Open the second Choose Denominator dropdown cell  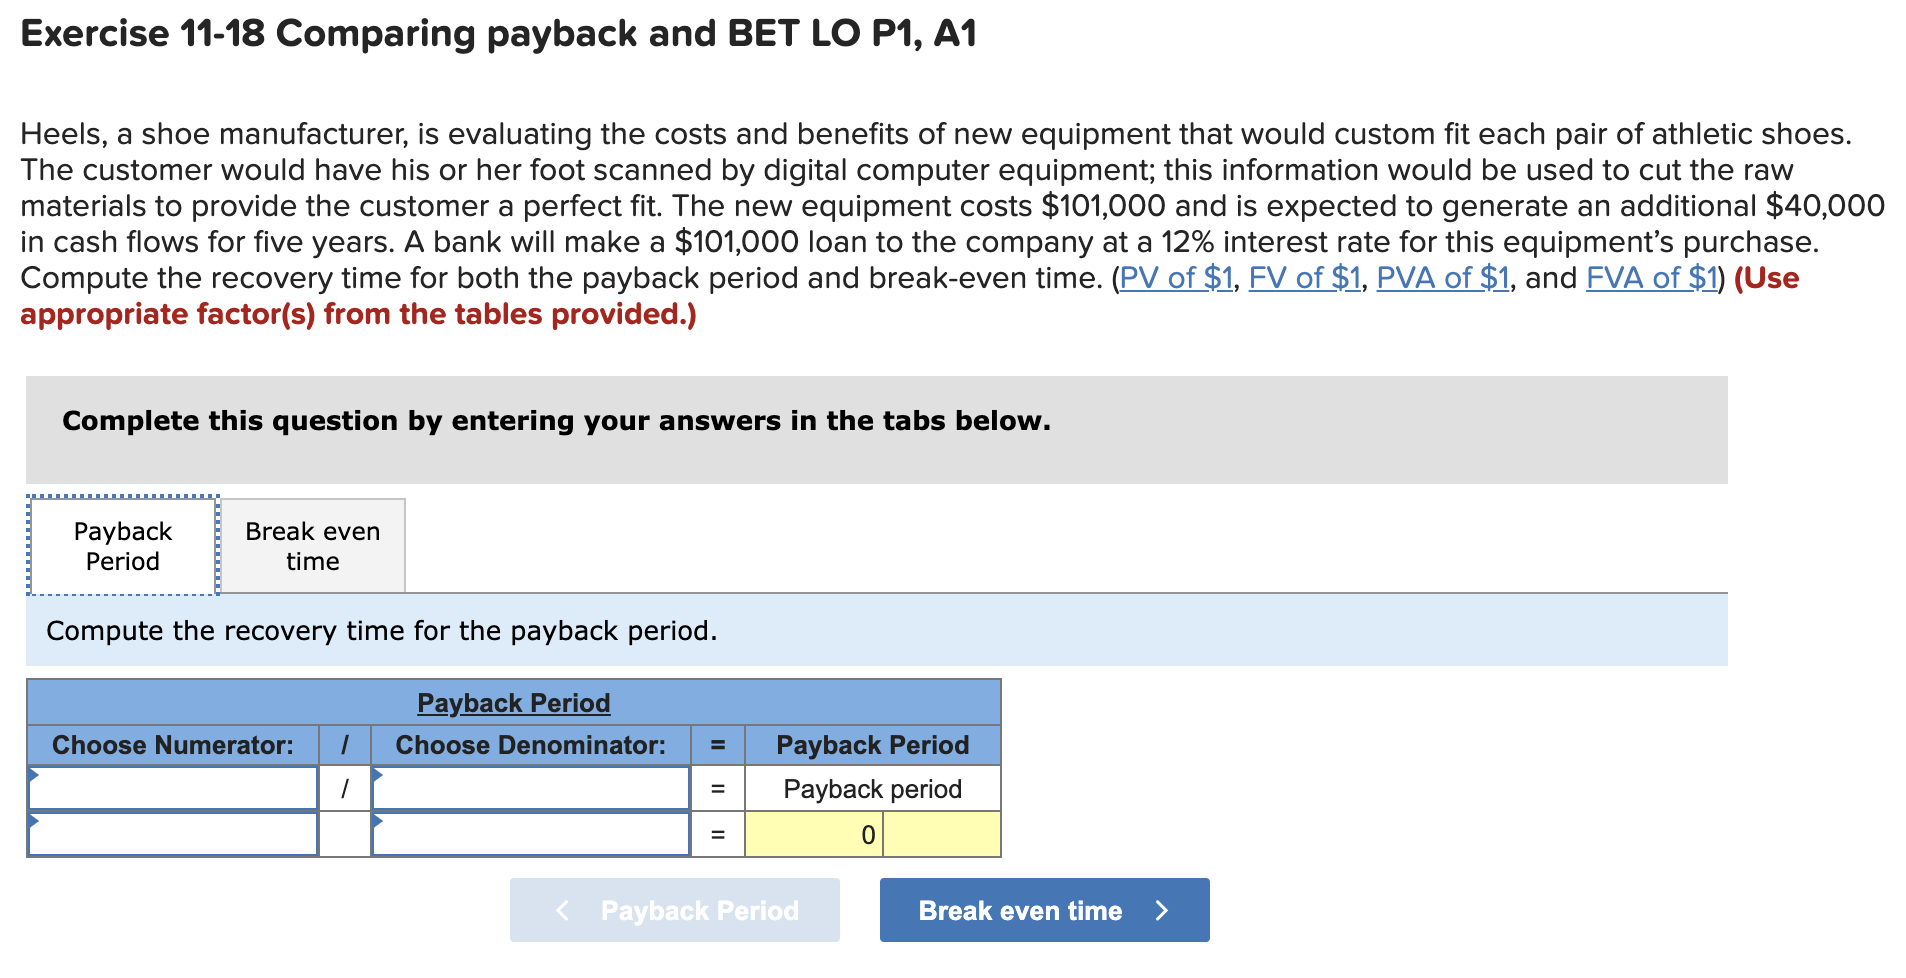click(530, 833)
